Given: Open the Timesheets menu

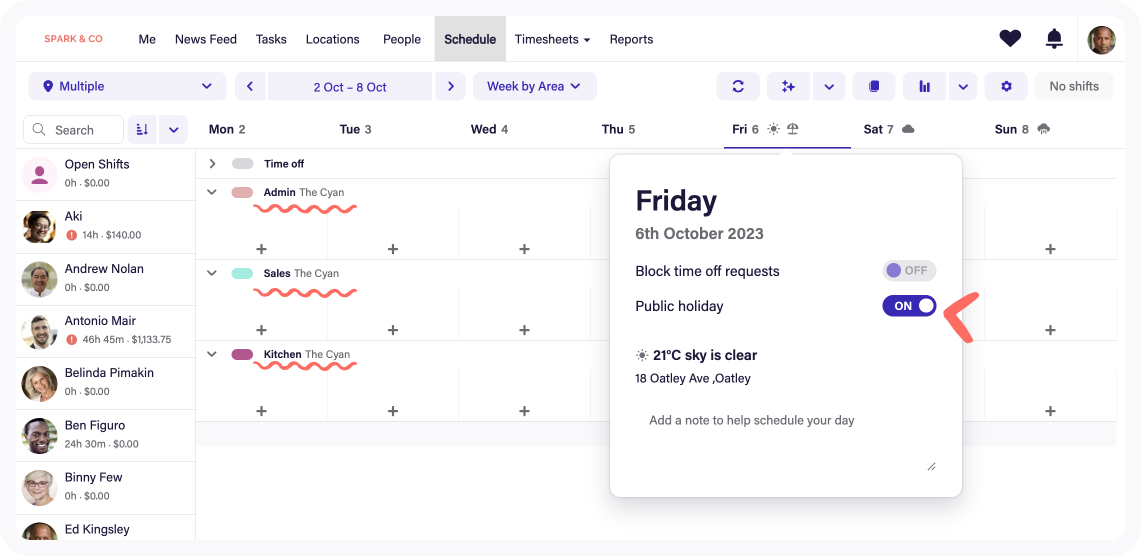Looking at the screenshot, I should pos(552,39).
